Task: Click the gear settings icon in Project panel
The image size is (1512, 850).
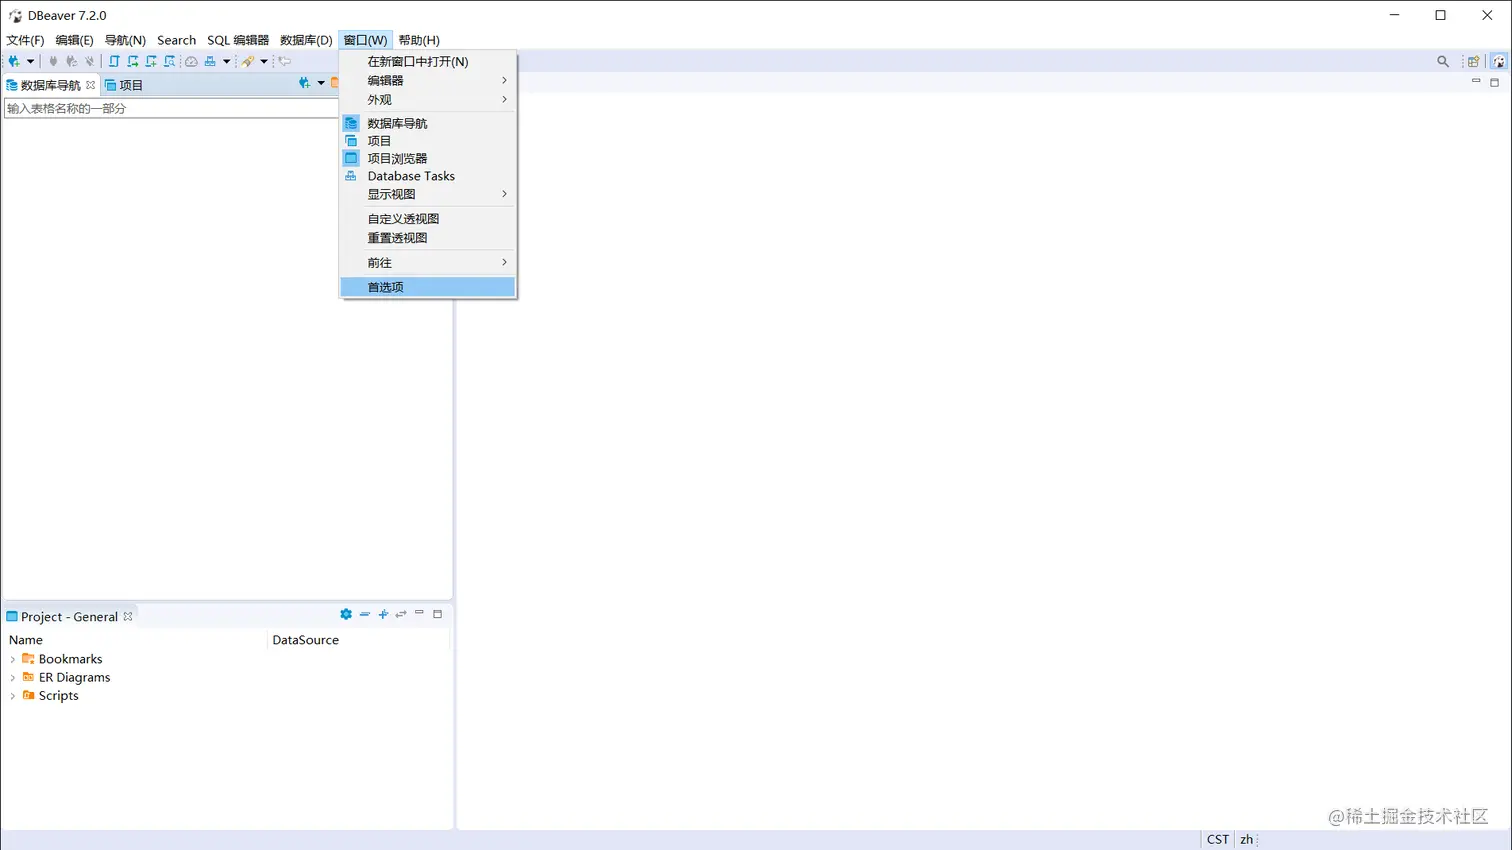Action: point(346,614)
